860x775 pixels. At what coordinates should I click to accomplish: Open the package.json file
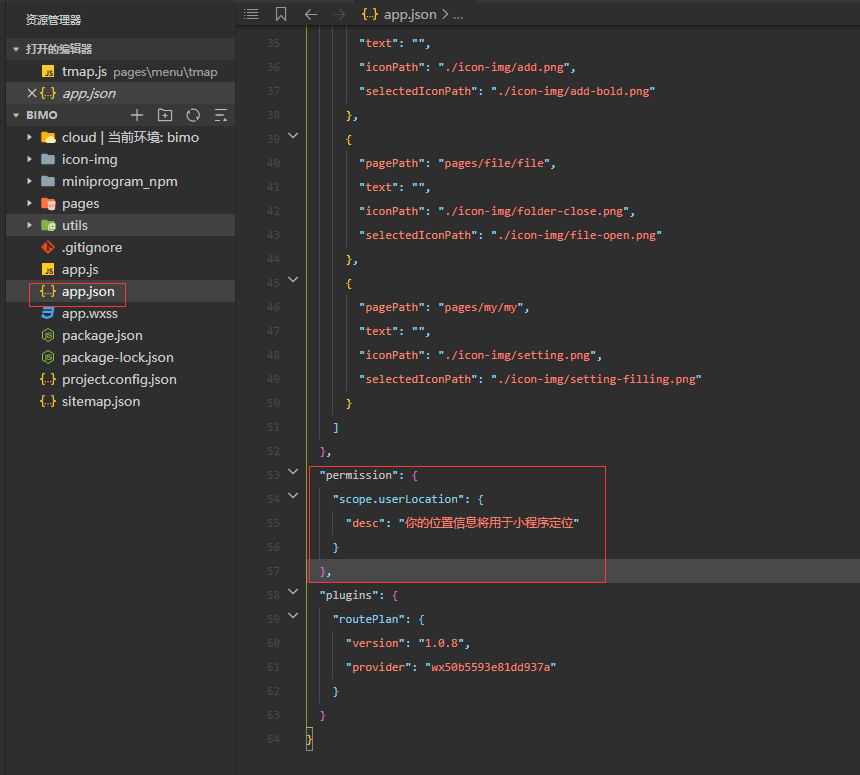pos(121,335)
